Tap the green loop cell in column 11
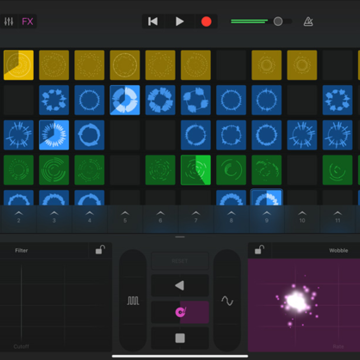Viewport: 360px width, 360px height. 338,170
